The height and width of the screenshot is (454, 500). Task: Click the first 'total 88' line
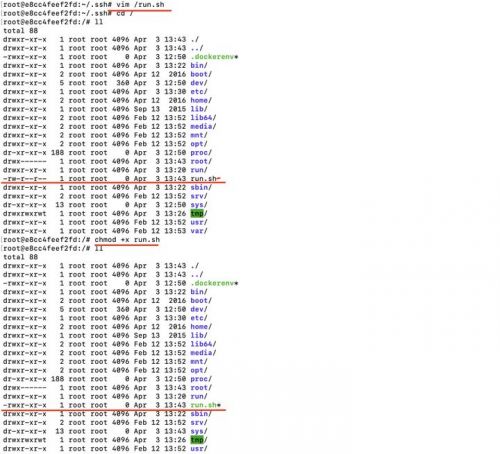20,31
